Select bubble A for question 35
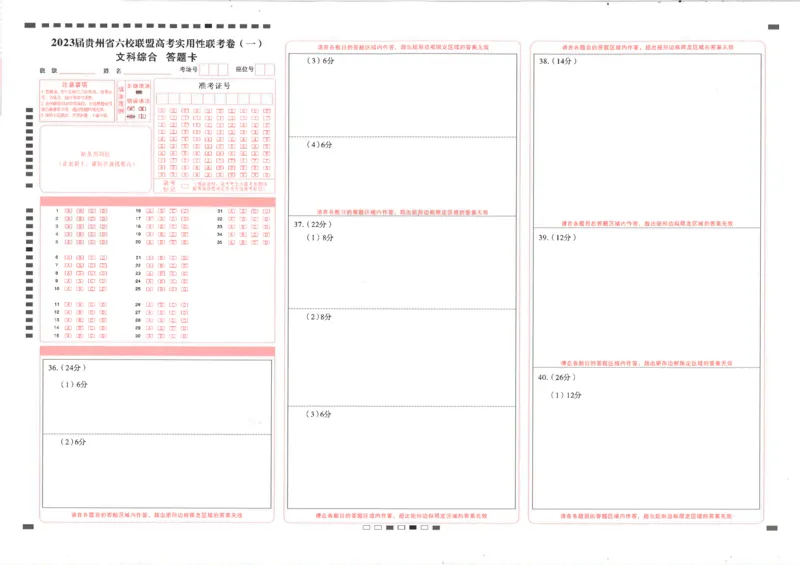This screenshot has width=800, height=565. tap(233, 241)
